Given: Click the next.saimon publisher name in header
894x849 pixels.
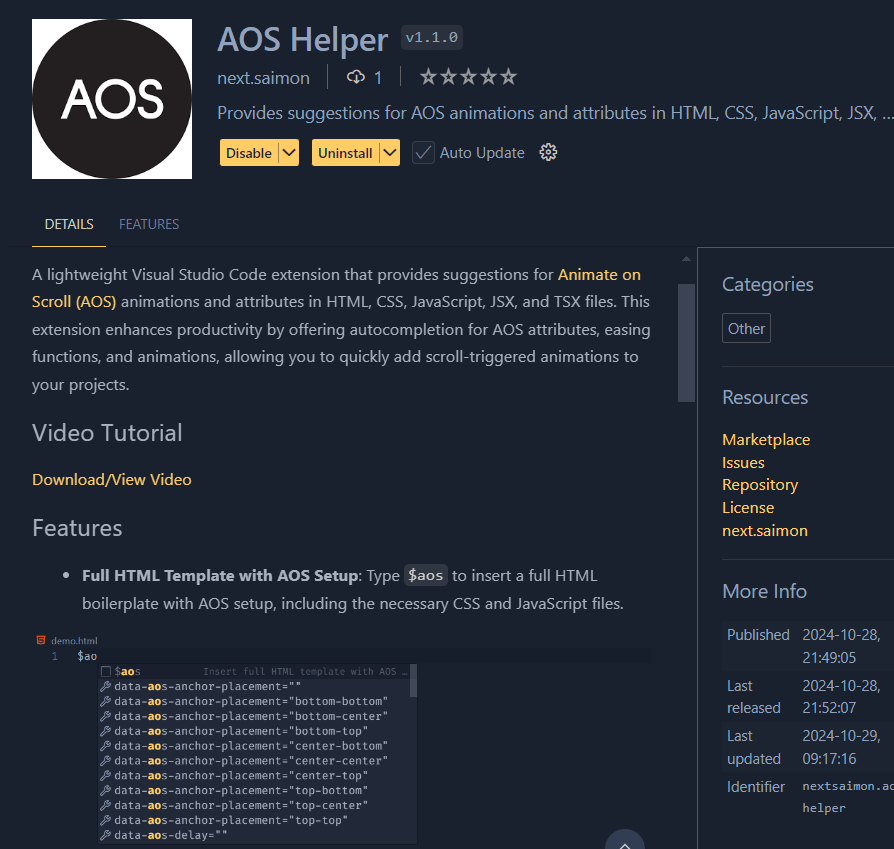Looking at the screenshot, I should pos(264,77).
